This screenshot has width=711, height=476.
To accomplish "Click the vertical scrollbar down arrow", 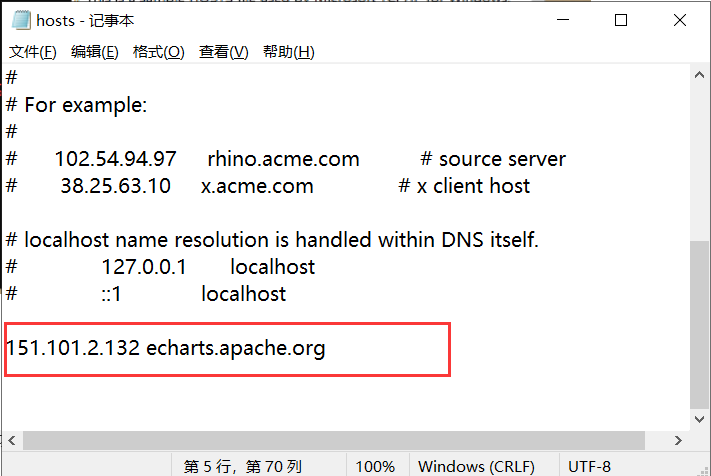I will click(x=699, y=419).
